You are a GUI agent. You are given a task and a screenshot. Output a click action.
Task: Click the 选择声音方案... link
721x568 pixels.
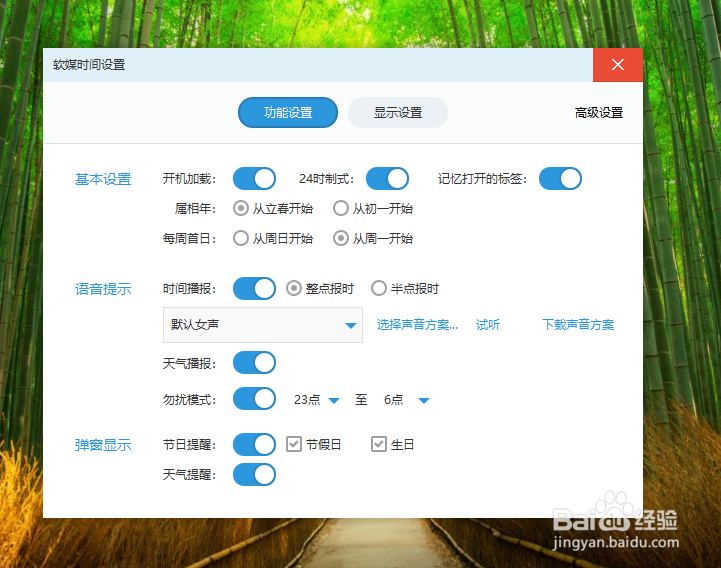pyautogui.click(x=417, y=325)
